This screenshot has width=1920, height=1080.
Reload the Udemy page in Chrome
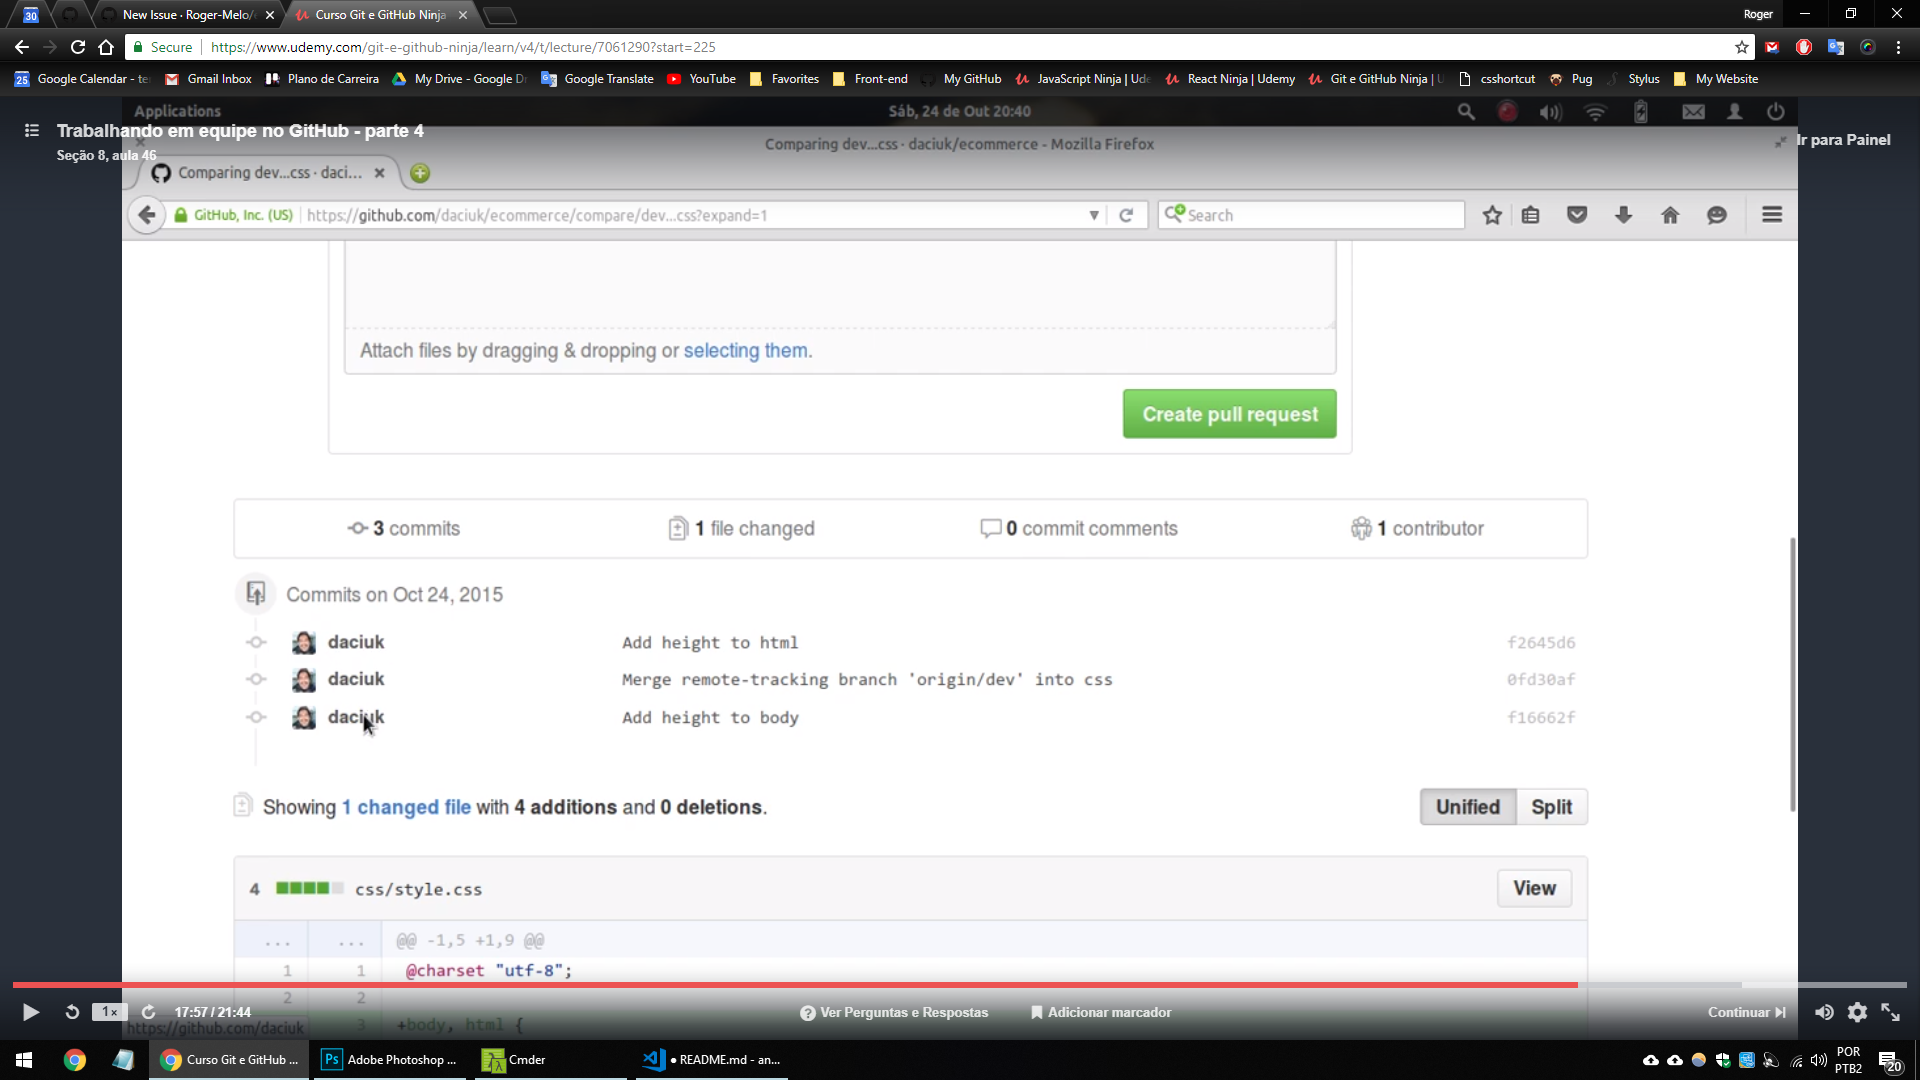point(77,47)
